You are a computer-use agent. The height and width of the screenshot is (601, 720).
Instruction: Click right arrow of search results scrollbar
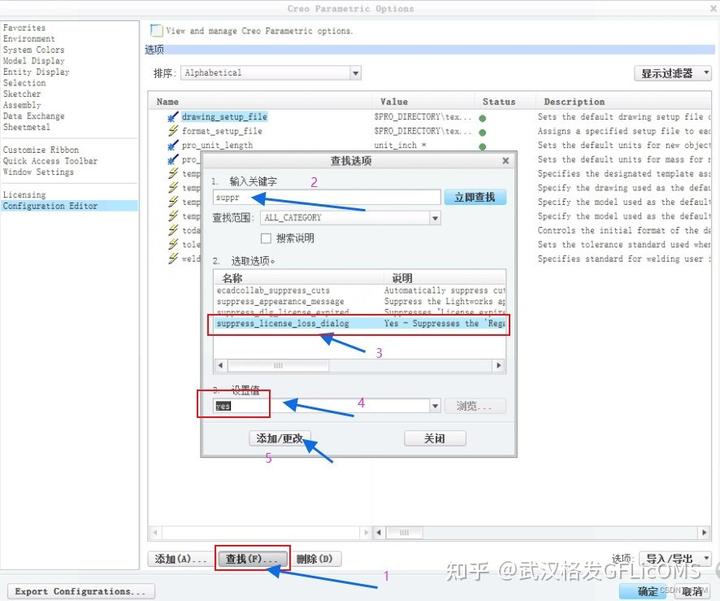click(499, 365)
